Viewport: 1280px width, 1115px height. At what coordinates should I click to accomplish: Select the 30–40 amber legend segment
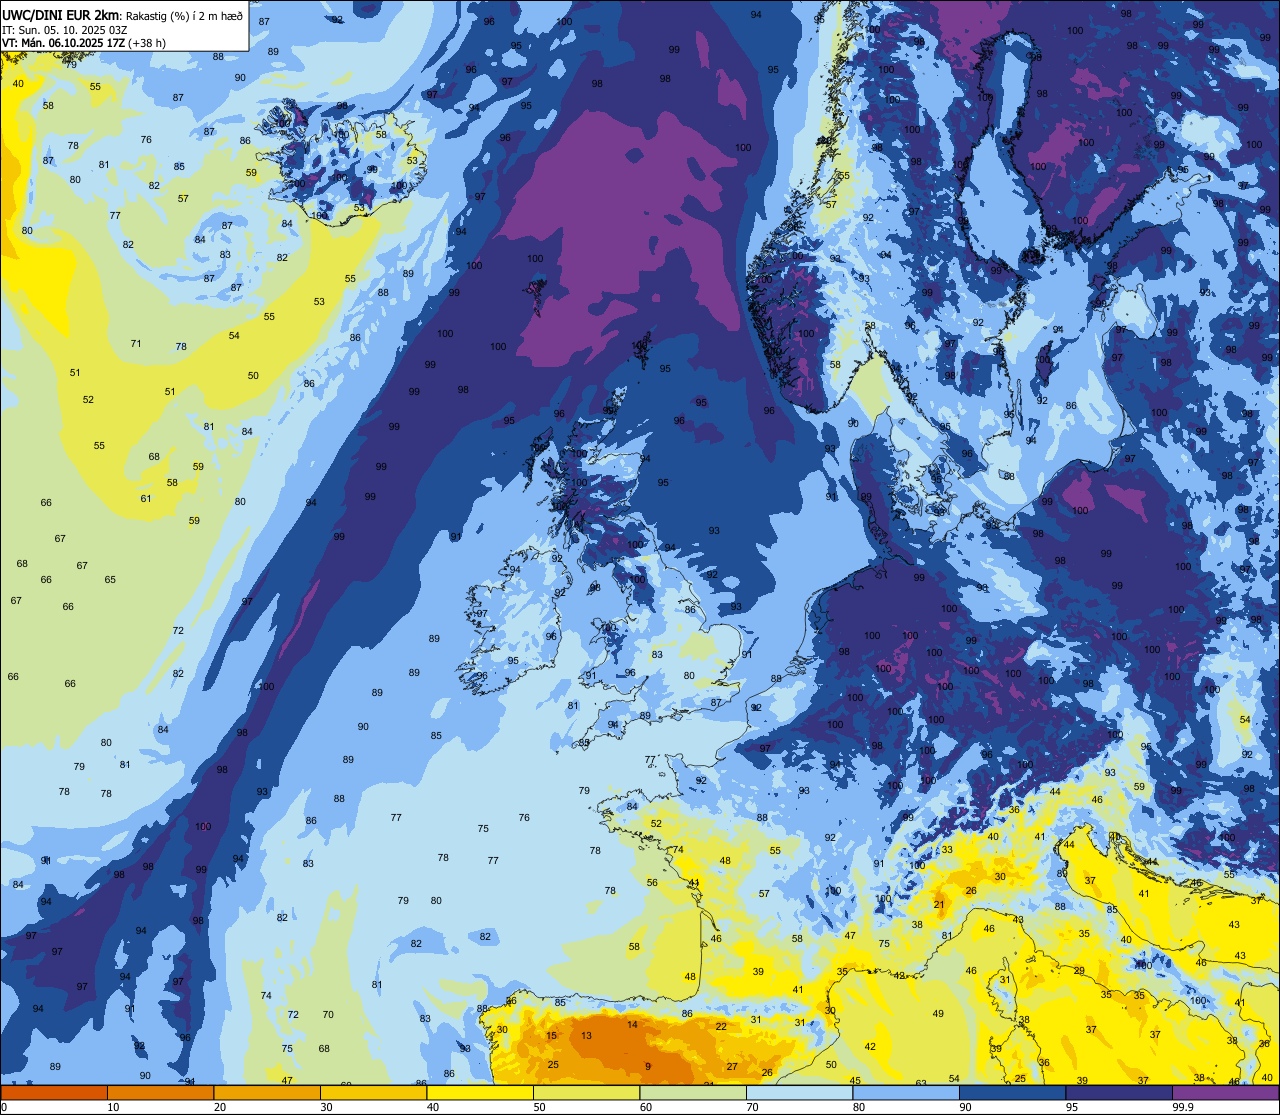pyautogui.click(x=373, y=1093)
